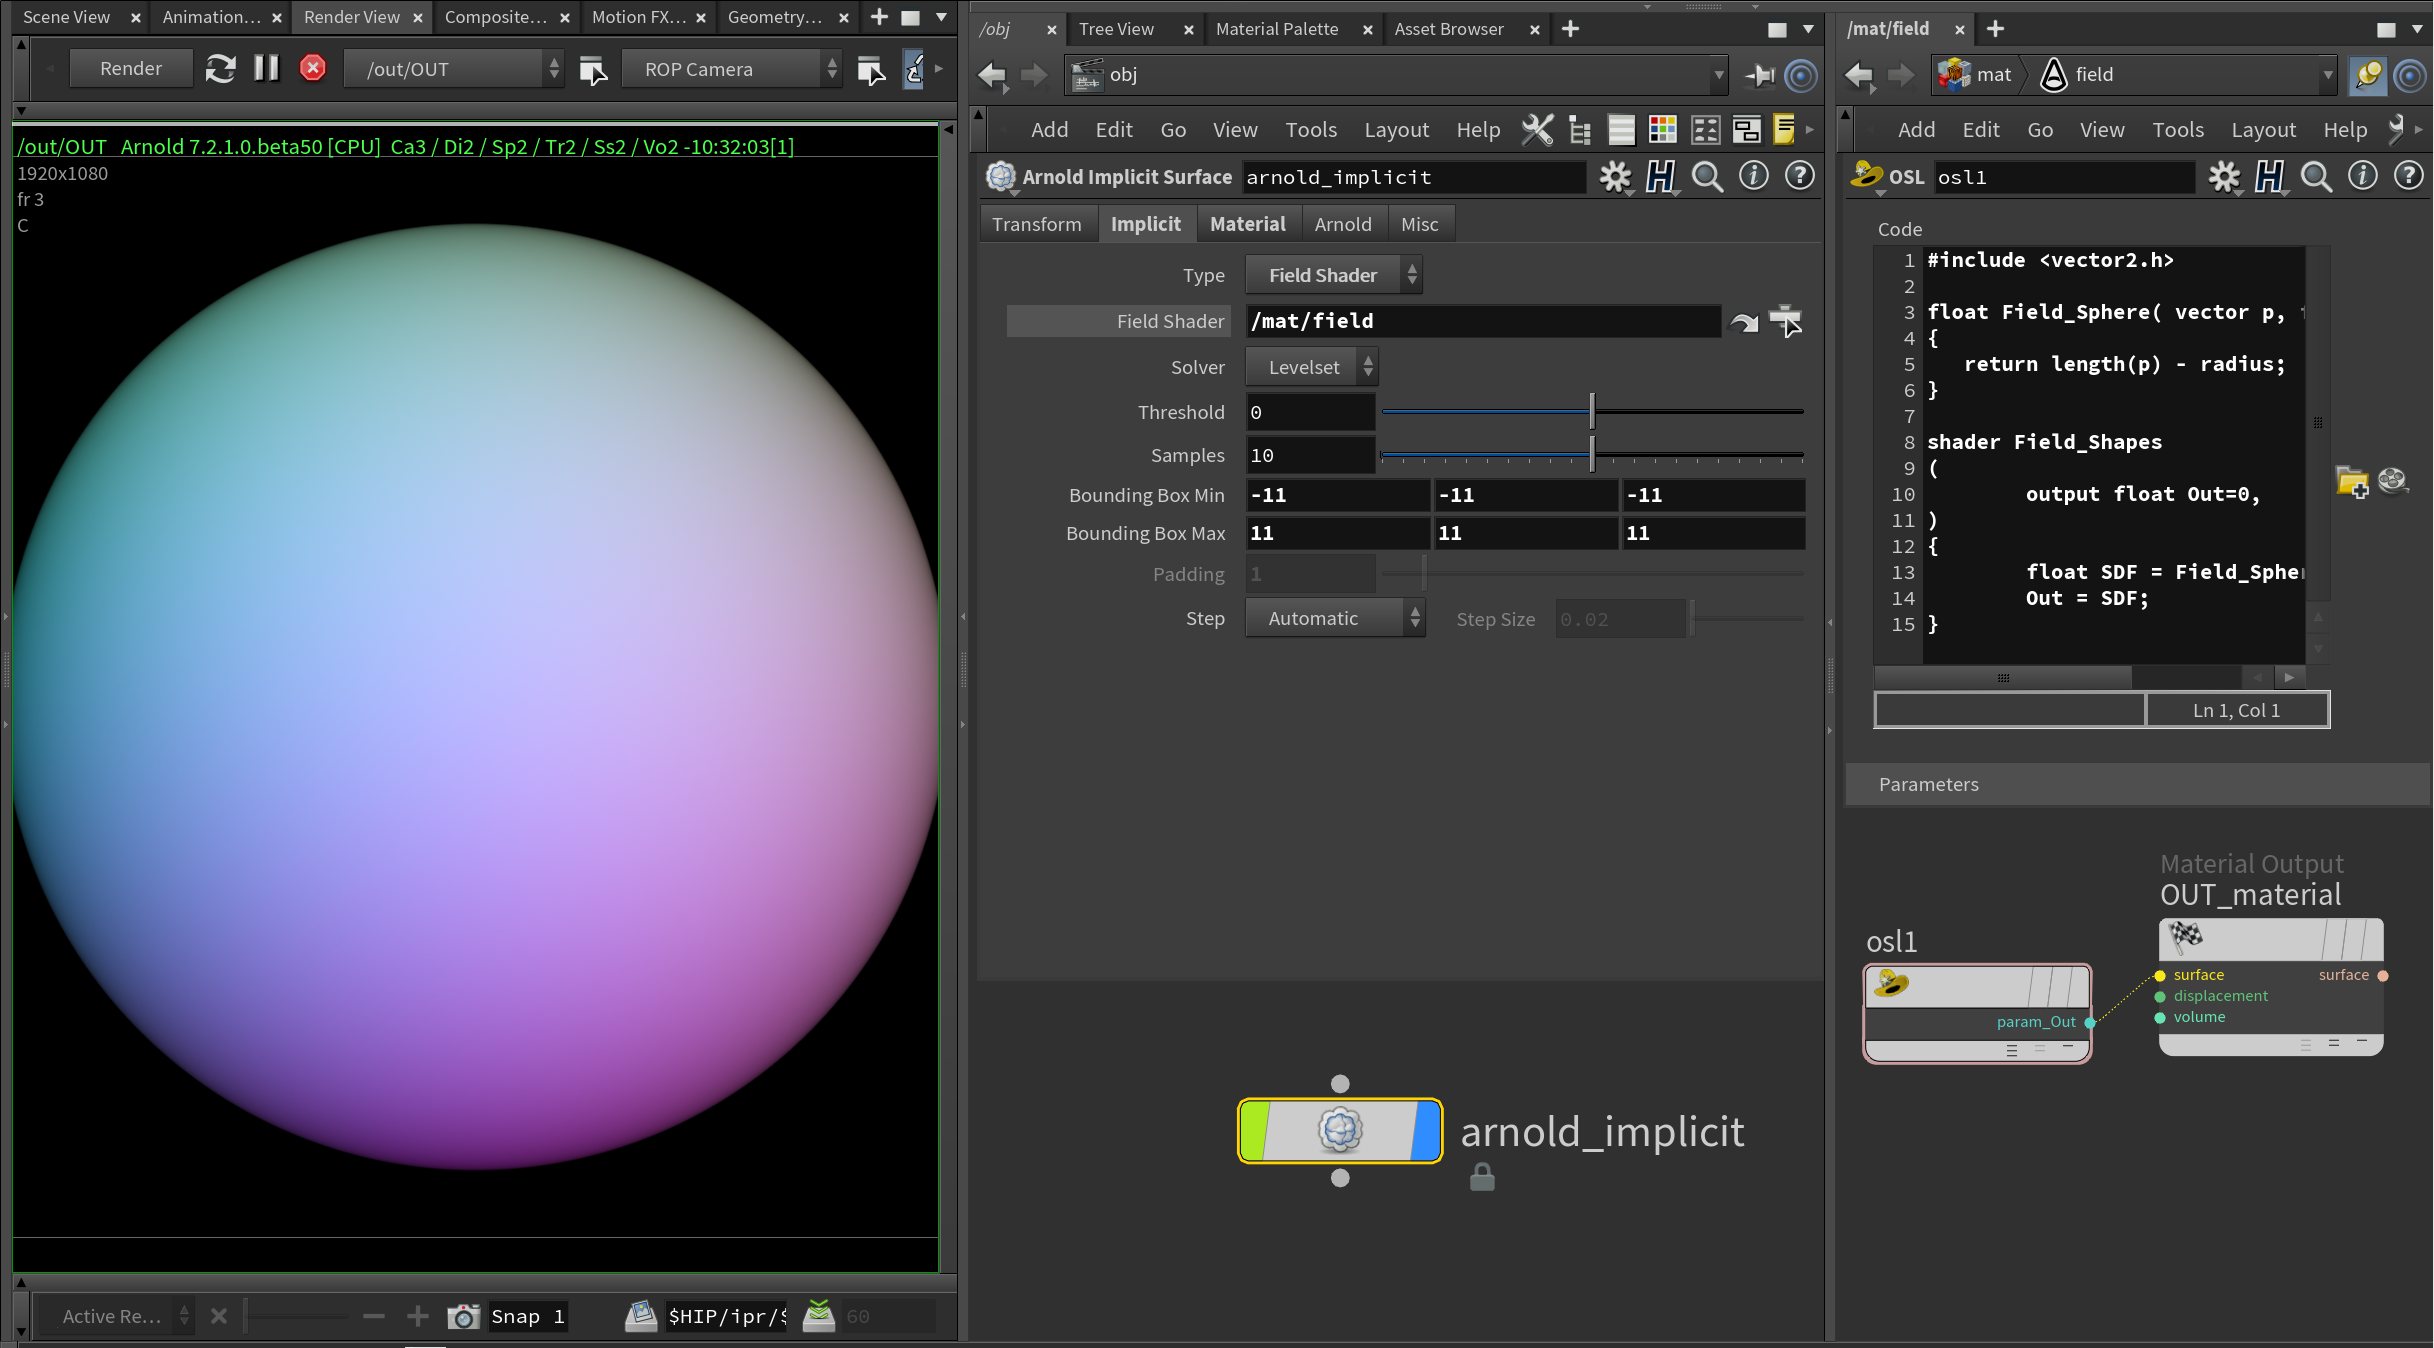The width and height of the screenshot is (2434, 1348).
Task: Open the node chooser next to Field Shader
Action: coord(1786,322)
